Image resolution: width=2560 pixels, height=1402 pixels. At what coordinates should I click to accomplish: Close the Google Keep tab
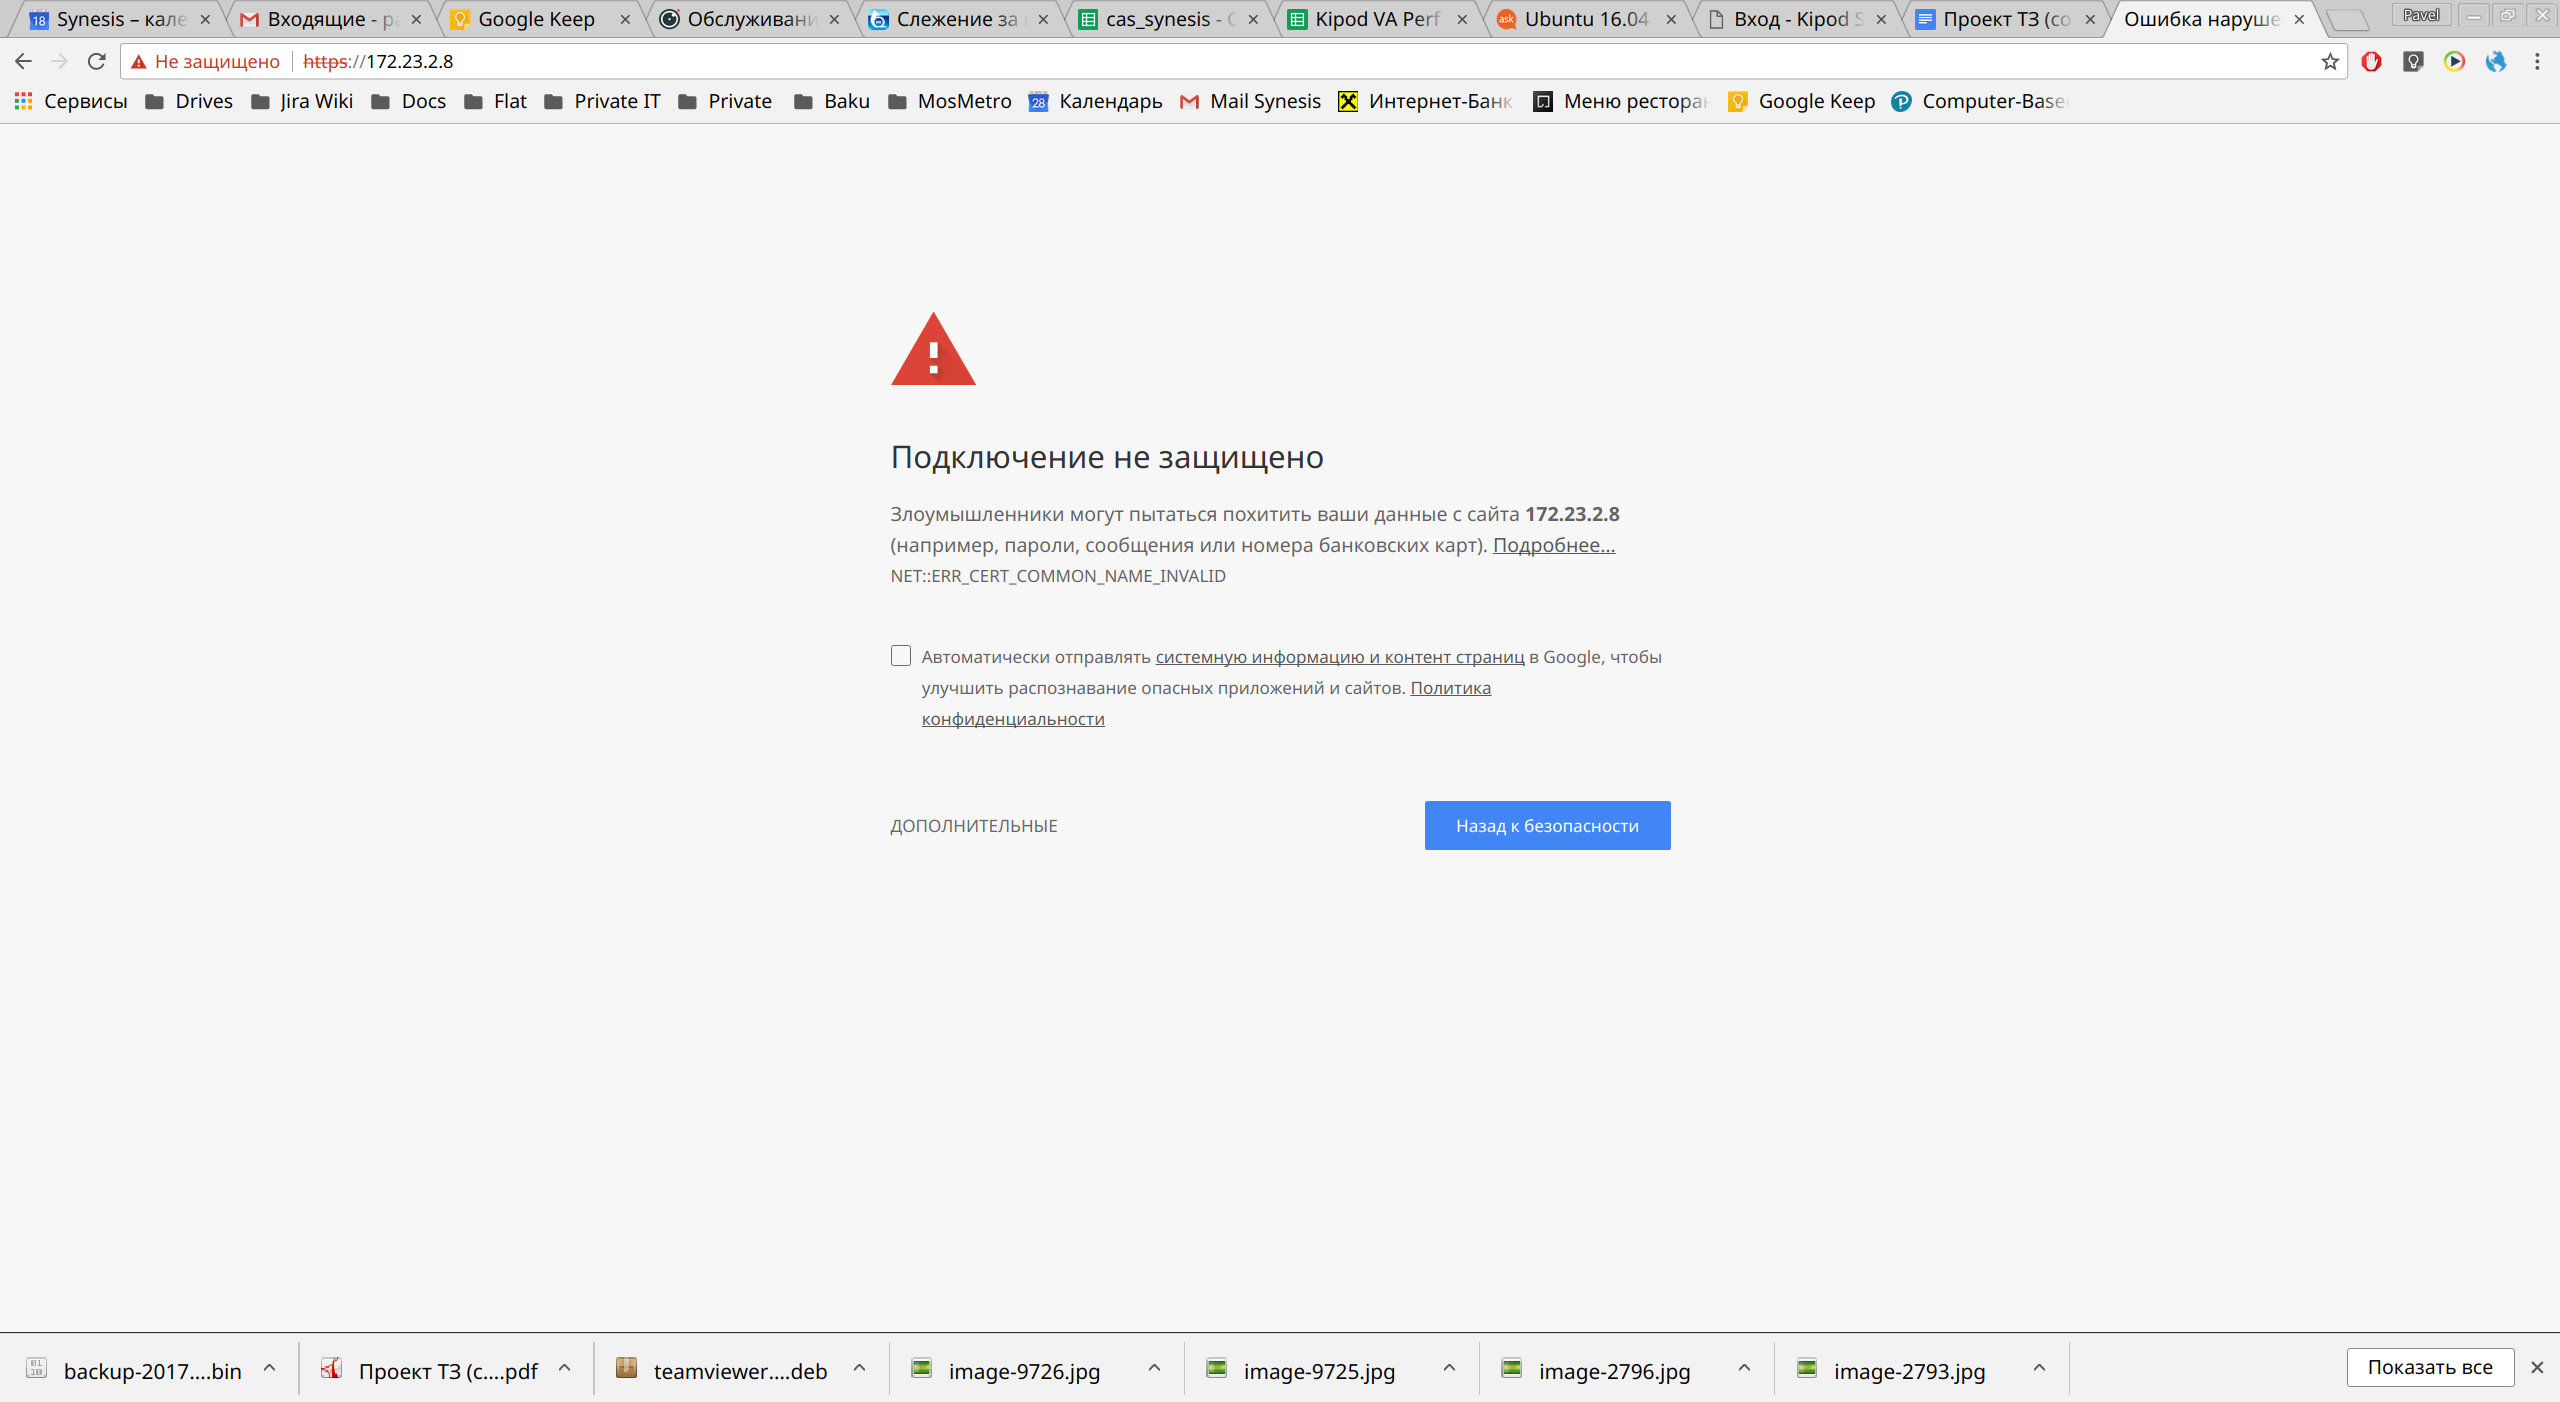(625, 19)
